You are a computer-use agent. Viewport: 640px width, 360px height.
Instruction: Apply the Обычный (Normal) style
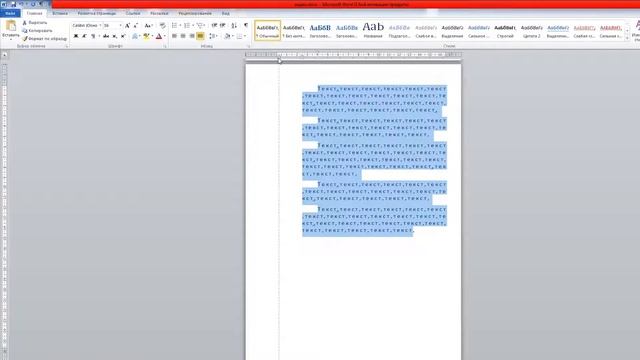(x=268, y=30)
